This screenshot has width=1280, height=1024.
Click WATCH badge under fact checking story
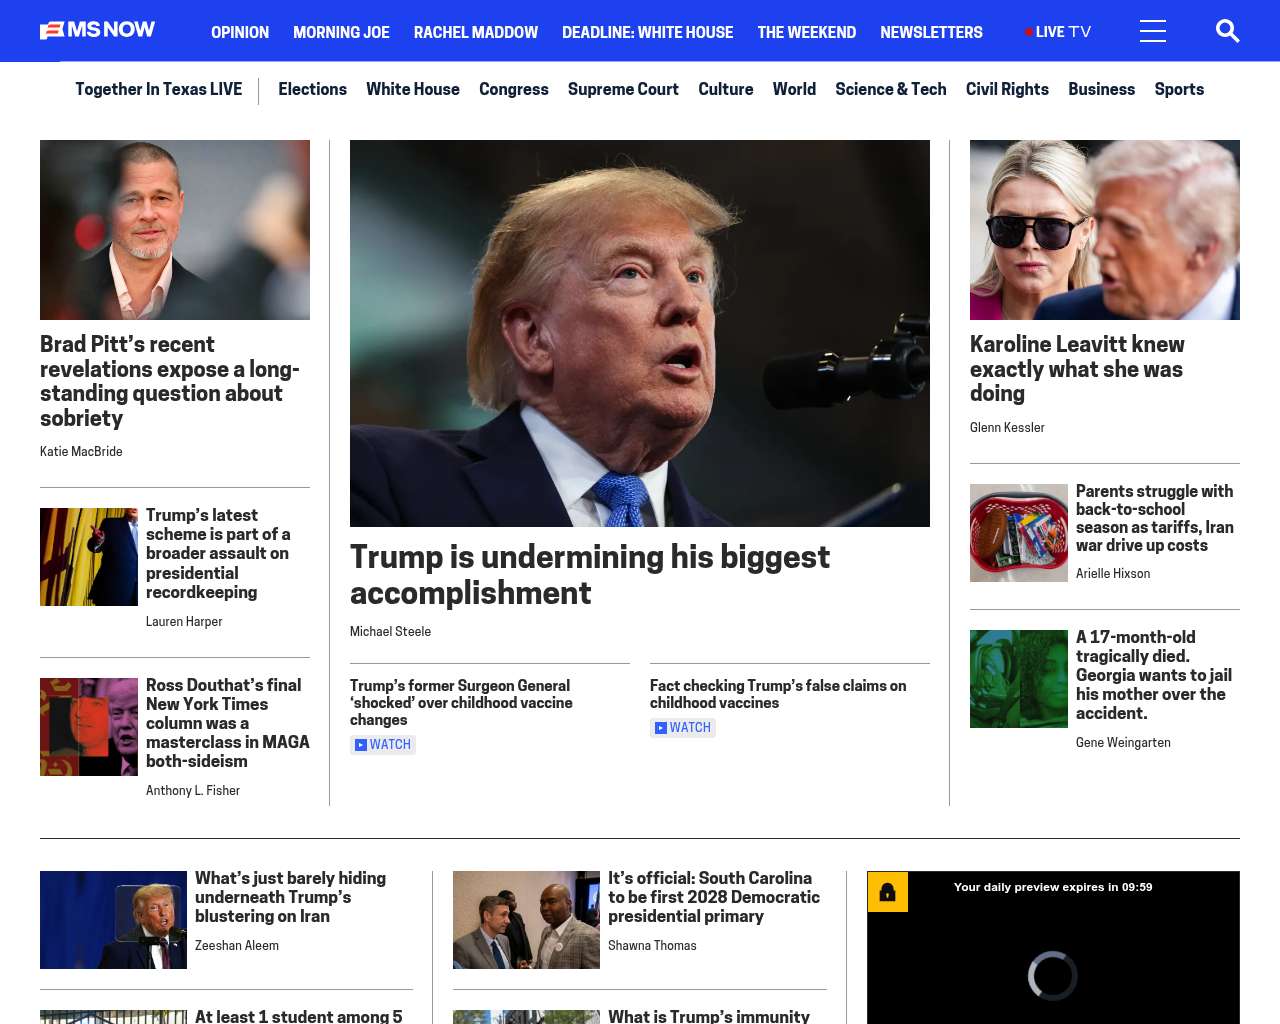(x=683, y=728)
